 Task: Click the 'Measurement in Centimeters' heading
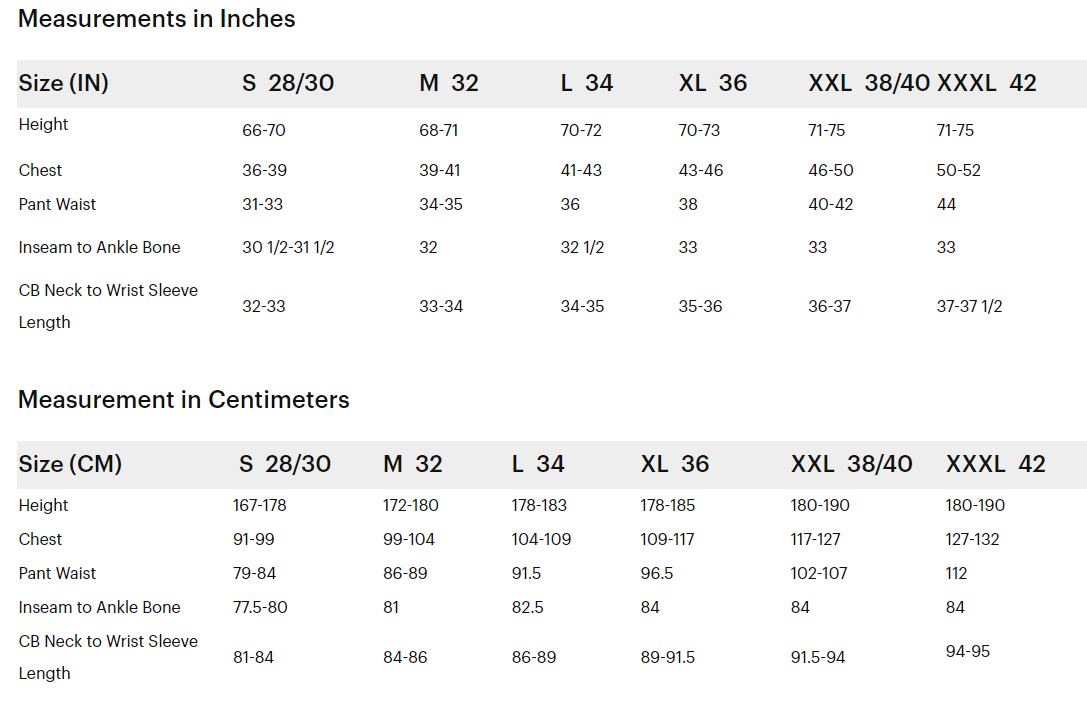click(x=184, y=400)
